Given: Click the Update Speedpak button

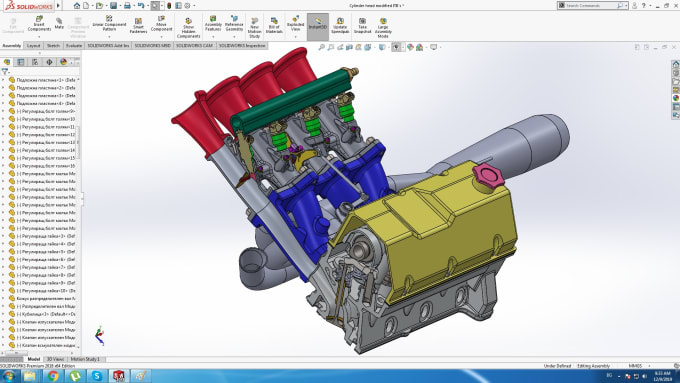Looking at the screenshot, I should tap(340, 26).
